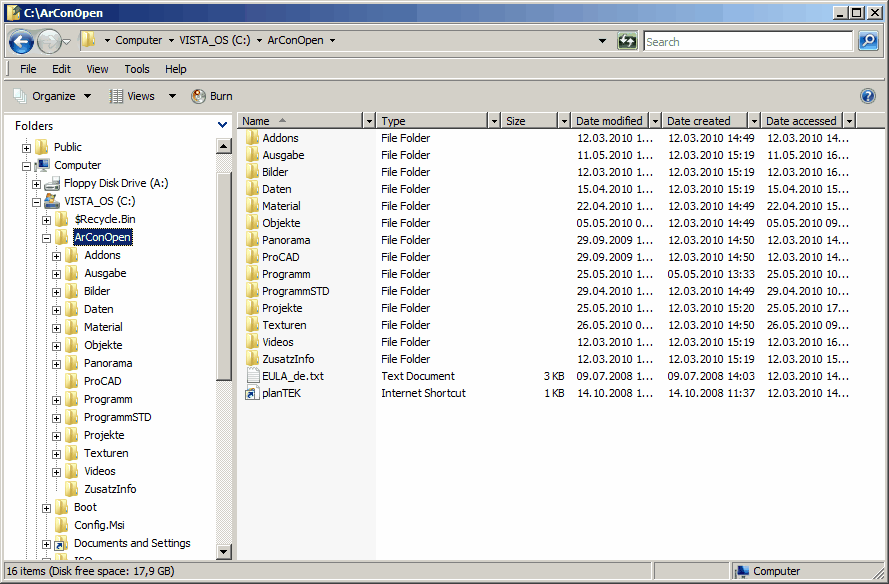Expand the Addons tree node
The height and width of the screenshot is (584, 889).
tap(56, 256)
